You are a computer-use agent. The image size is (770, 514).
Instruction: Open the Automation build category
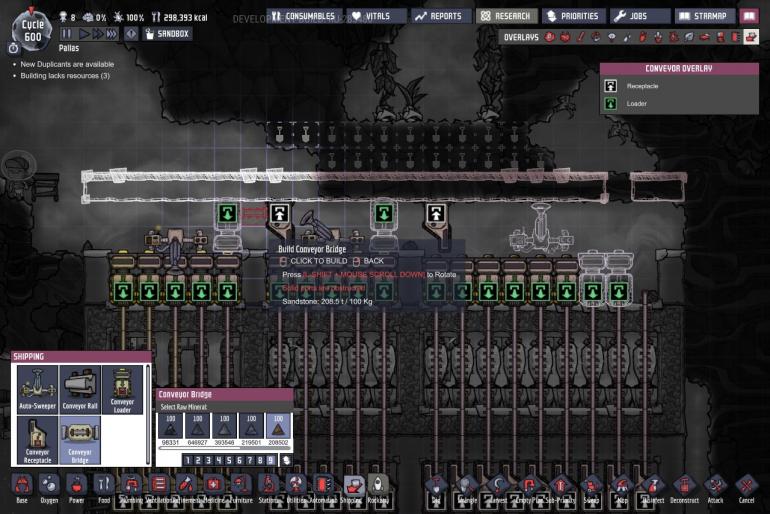click(x=324, y=488)
